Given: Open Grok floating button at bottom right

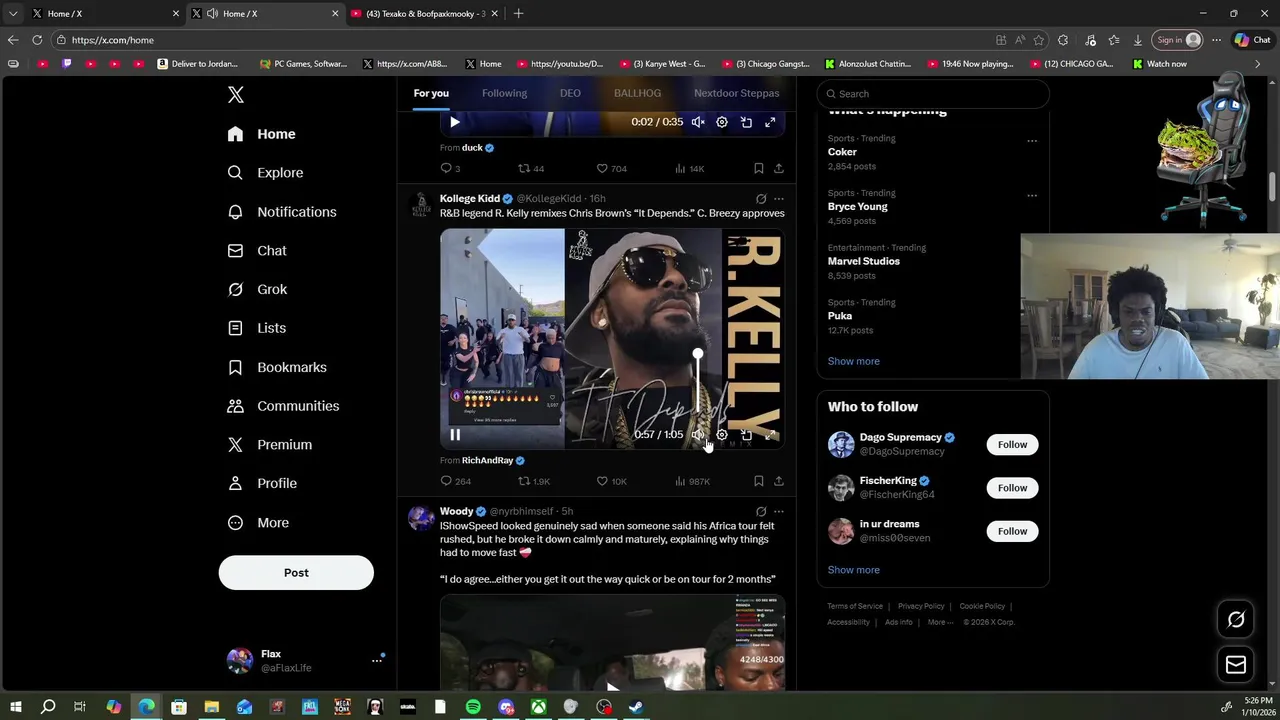Looking at the screenshot, I should 1236,620.
